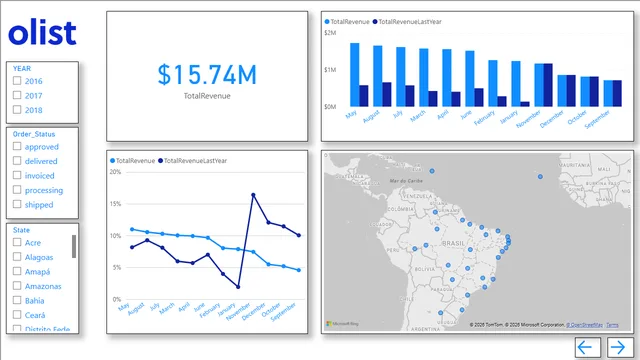Click the olist logo
640x360 pixels.
[42, 32]
